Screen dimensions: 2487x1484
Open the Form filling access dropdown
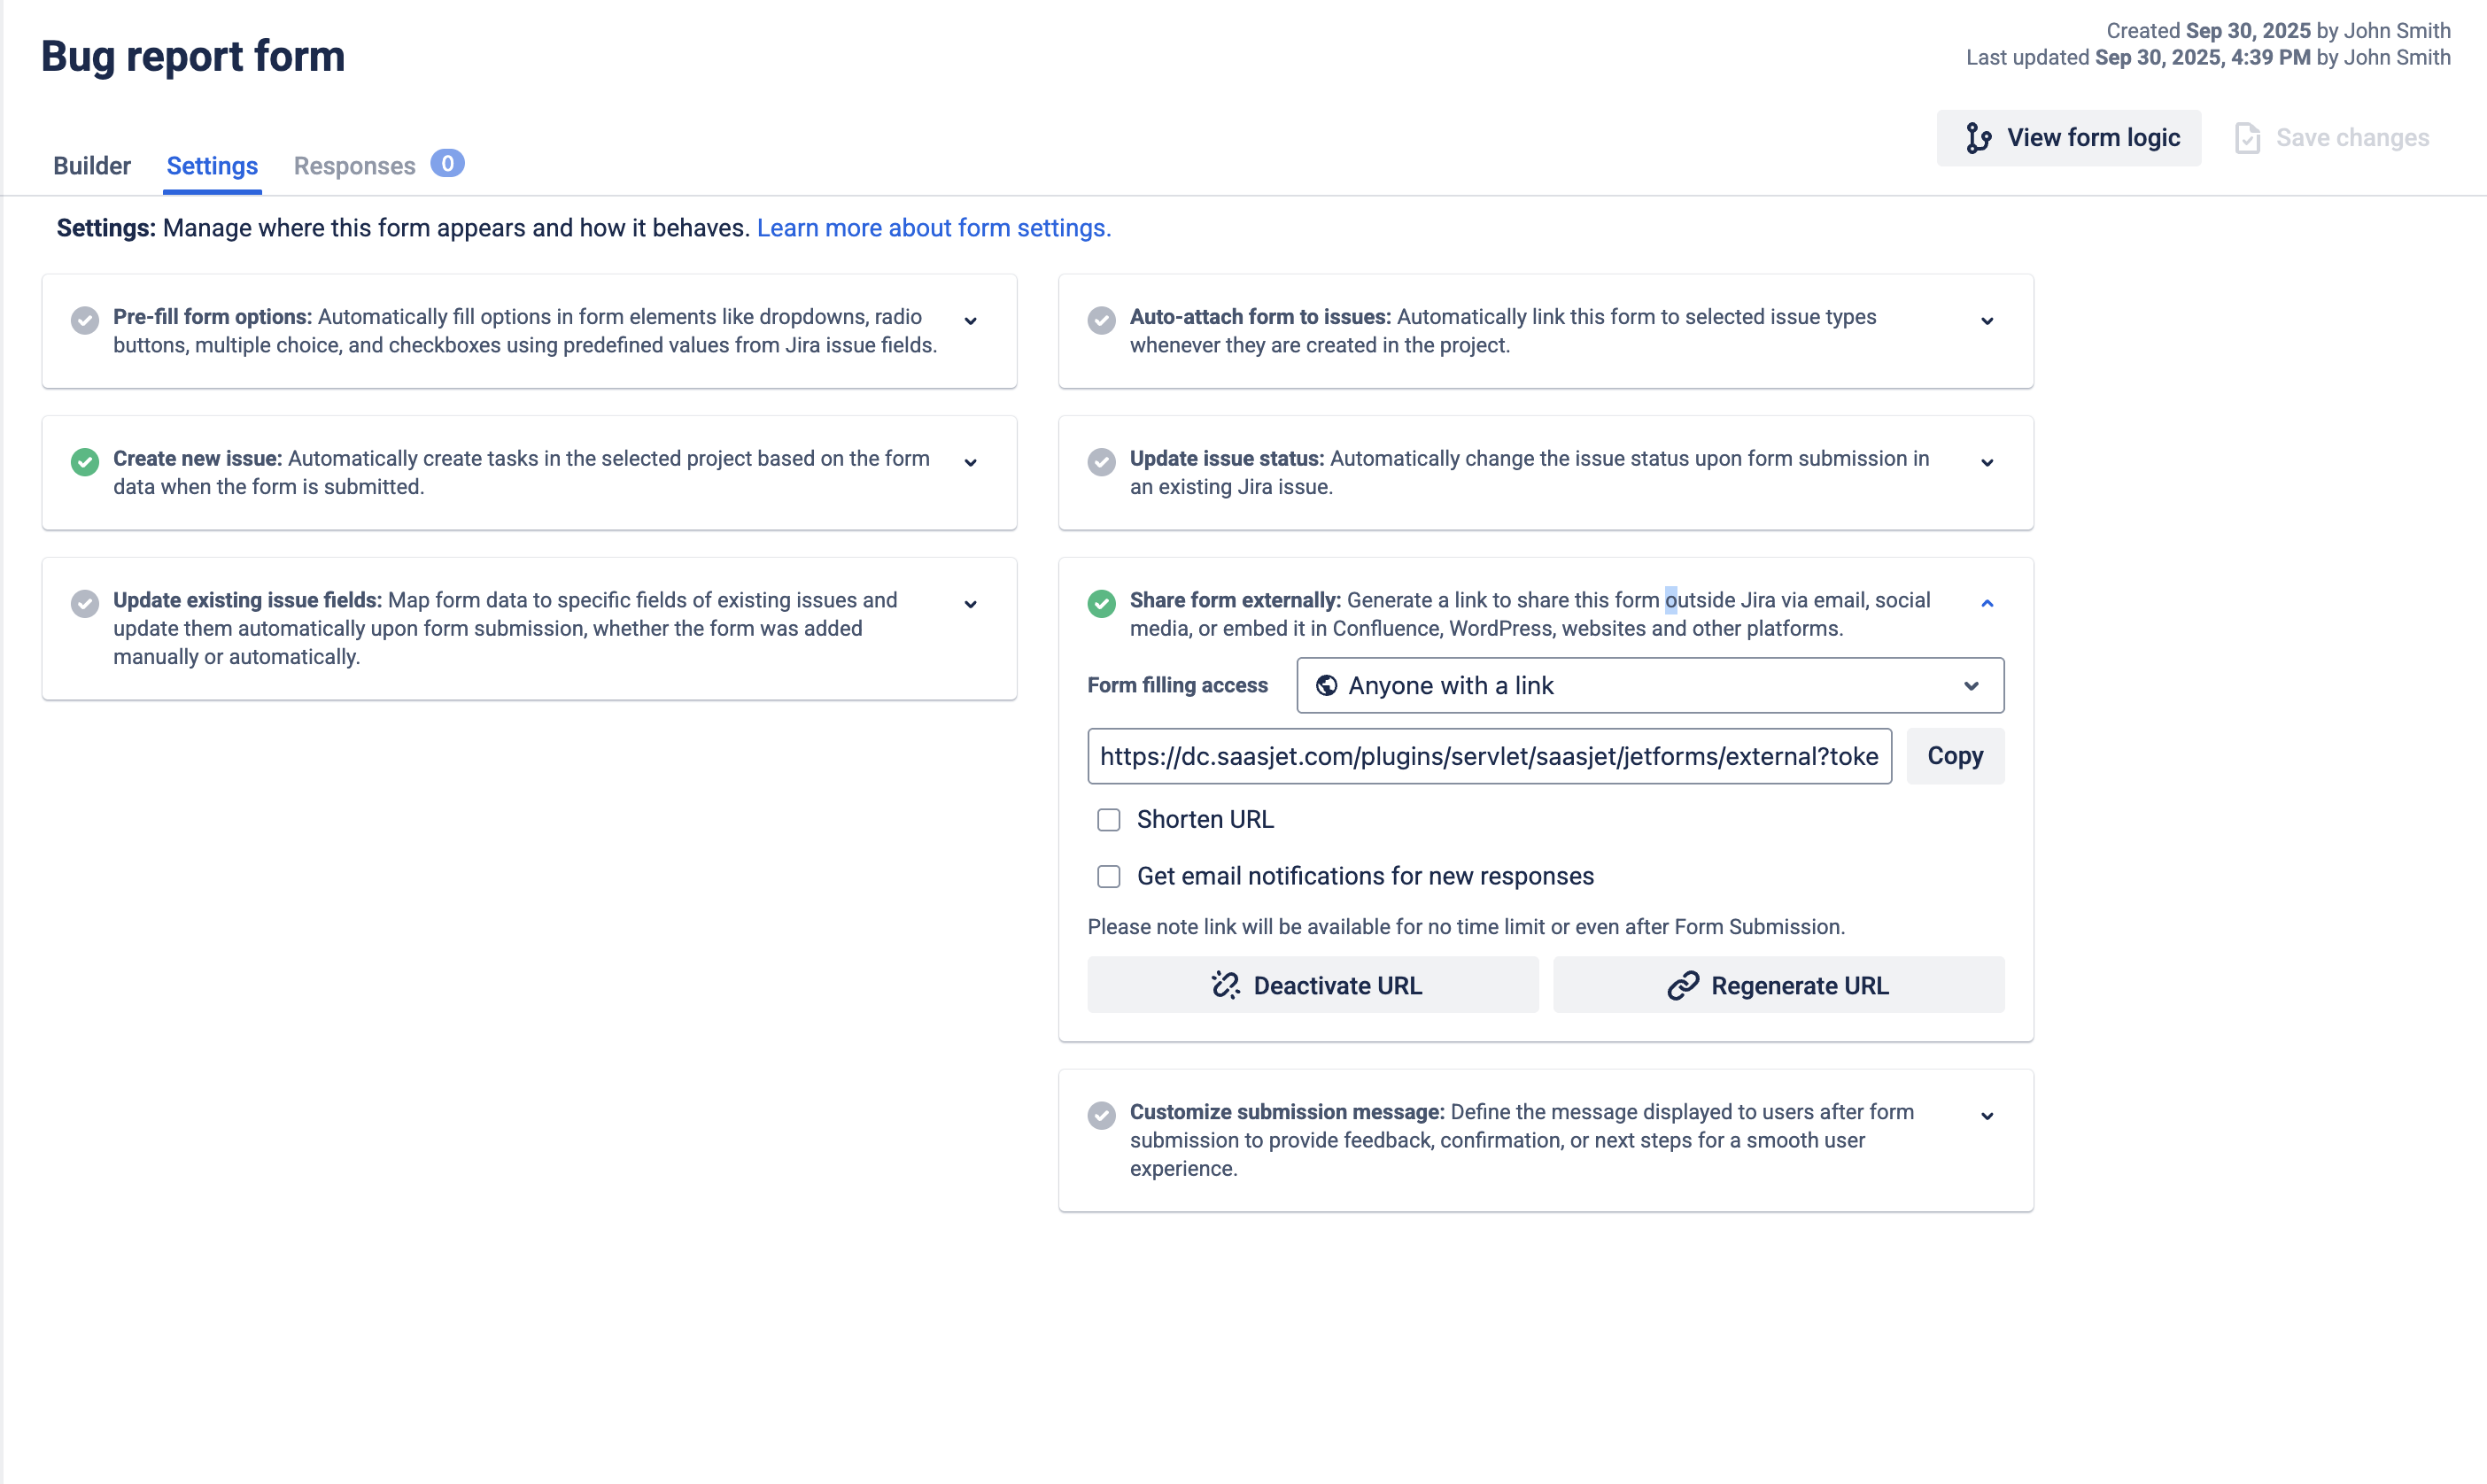tap(1649, 685)
